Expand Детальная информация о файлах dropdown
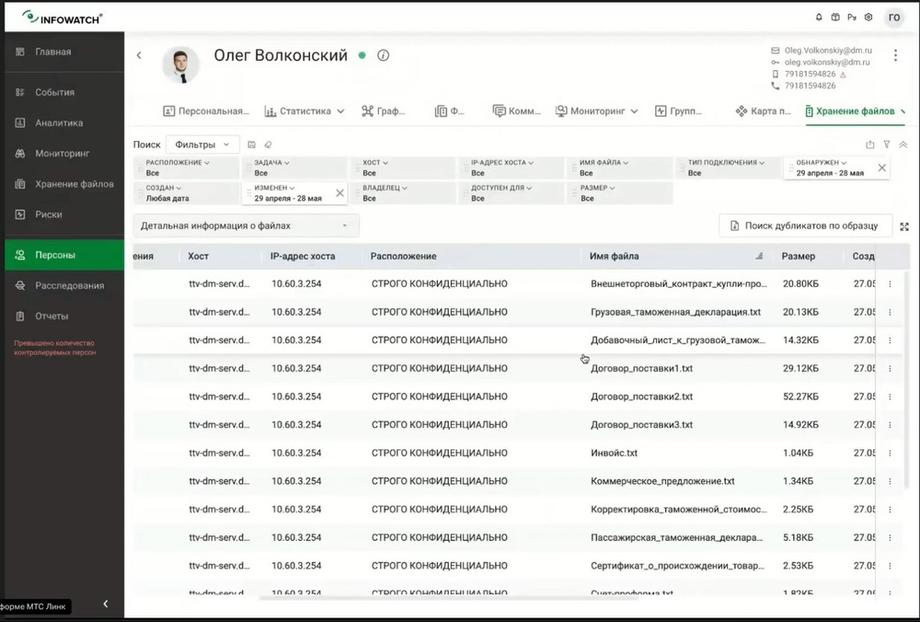The image size is (920, 622). click(246, 226)
